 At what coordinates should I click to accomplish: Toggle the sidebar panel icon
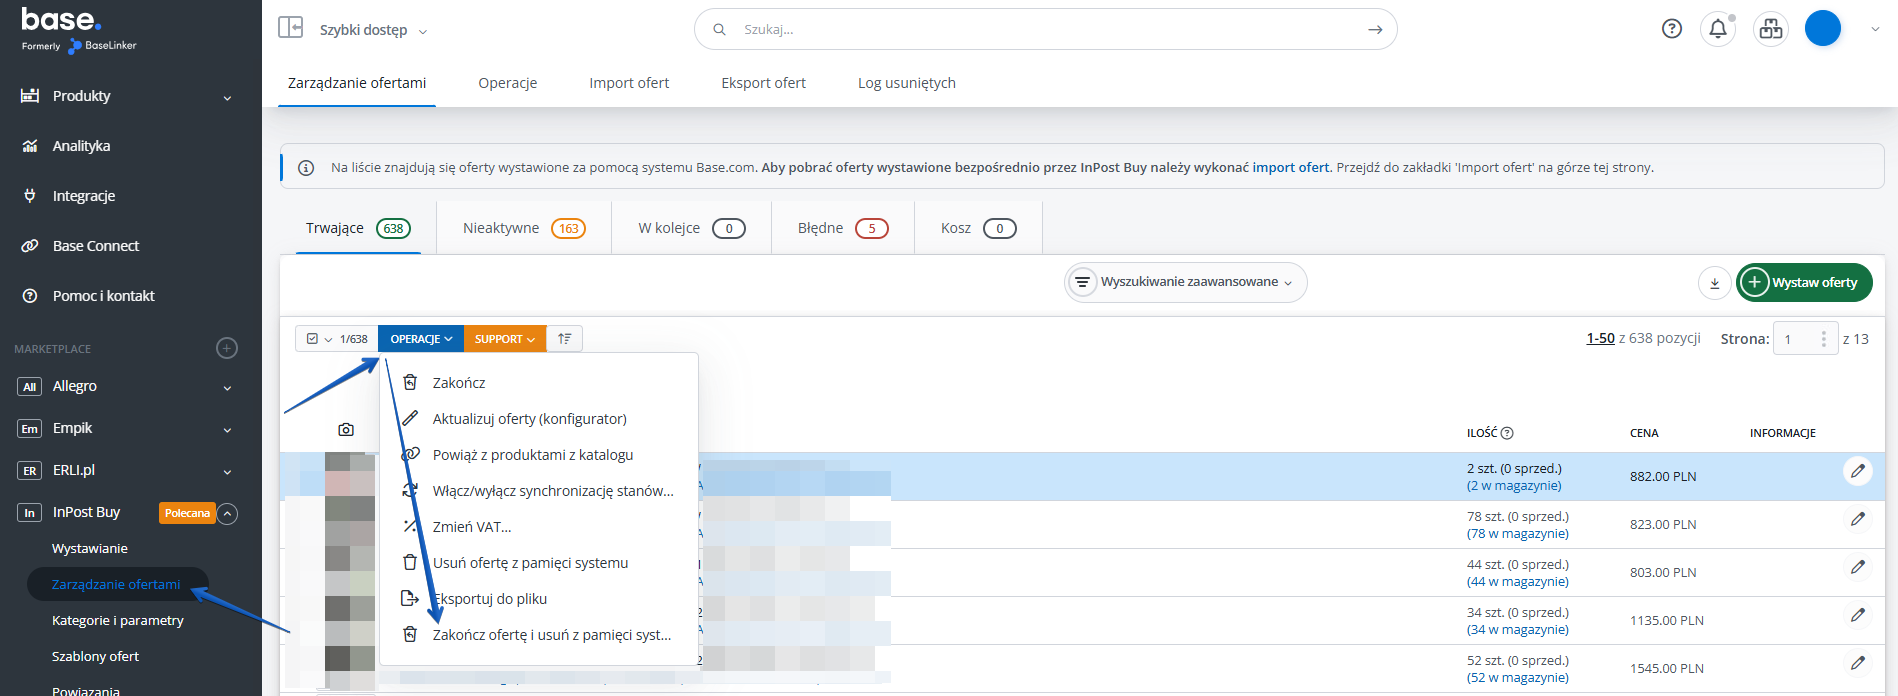pos(290,27)
